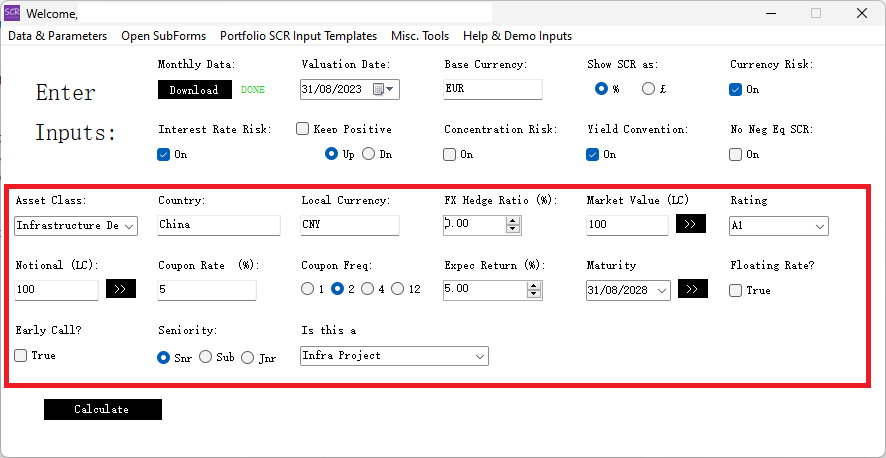Image resolution: width=886 pixels, height=458 pixels.
Task: Click the arrow button beside Market Value
Action: (x=691, y=225)
